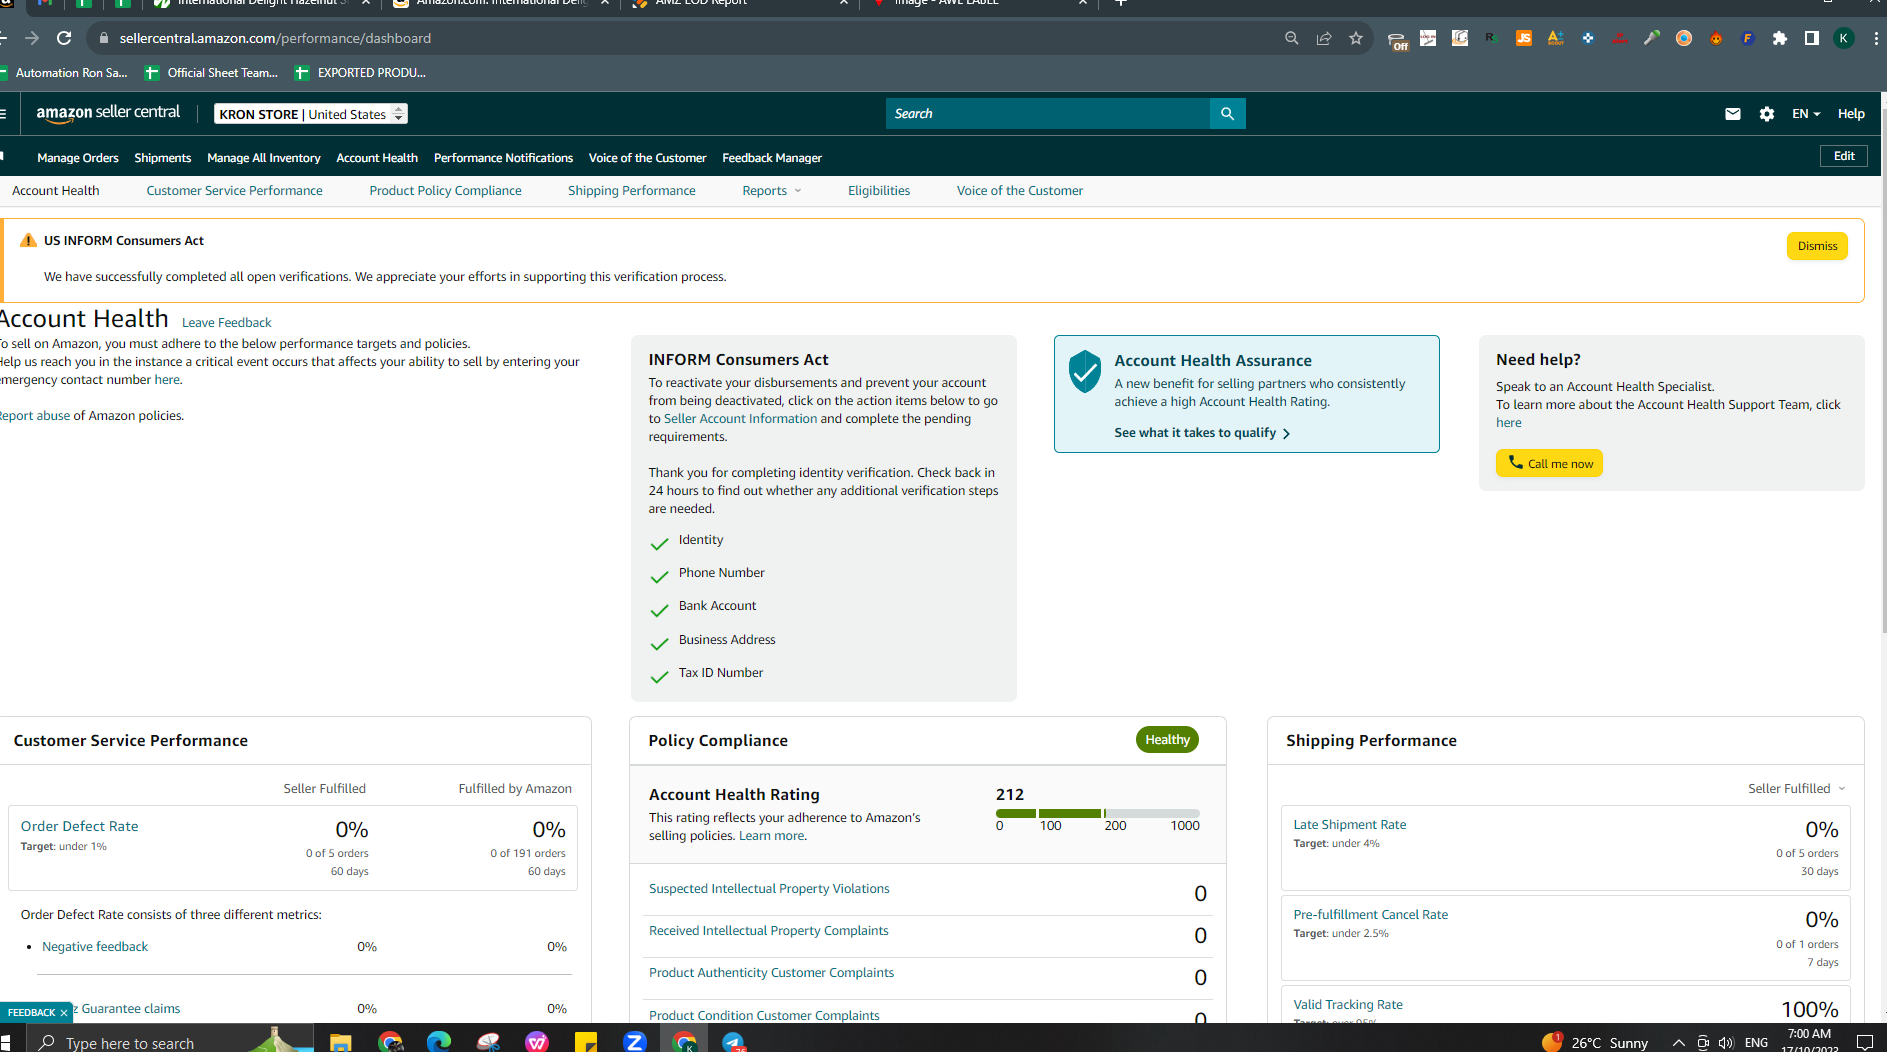Switch to Shipping Performance tab
Image resolution: width=1887 pixels, height=1052 pixels.
tap(632, 191)
